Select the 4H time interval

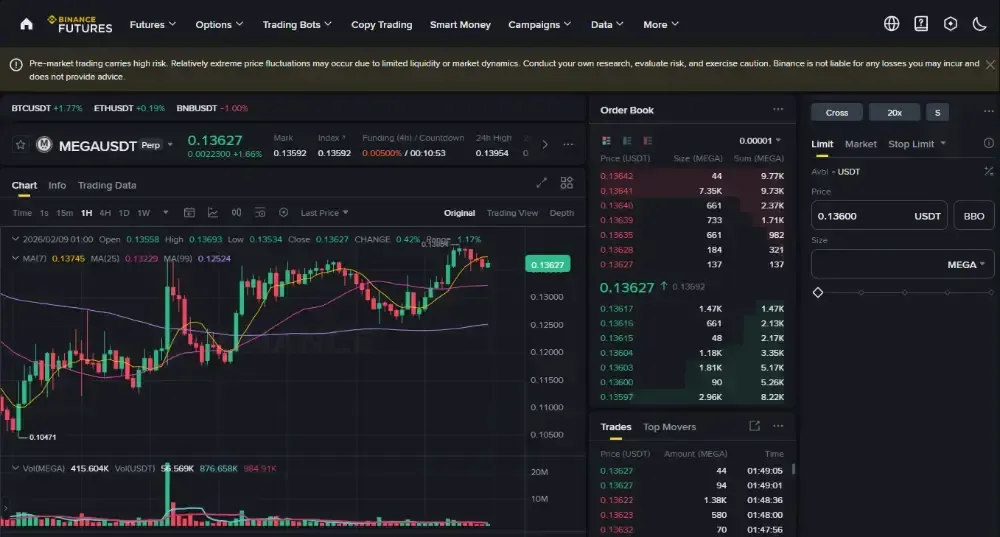click(x=105, y=213)
